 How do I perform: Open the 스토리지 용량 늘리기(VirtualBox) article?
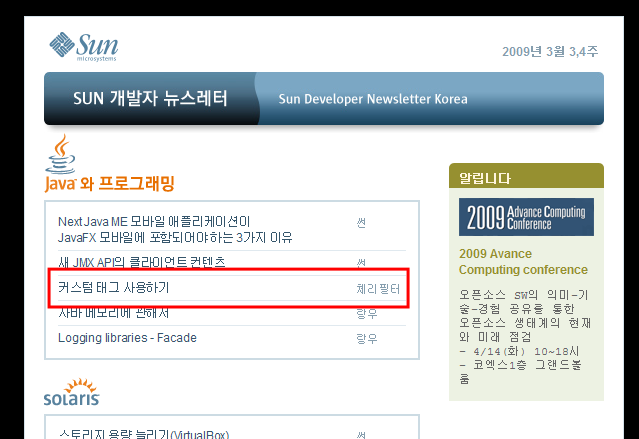(143, 434)
